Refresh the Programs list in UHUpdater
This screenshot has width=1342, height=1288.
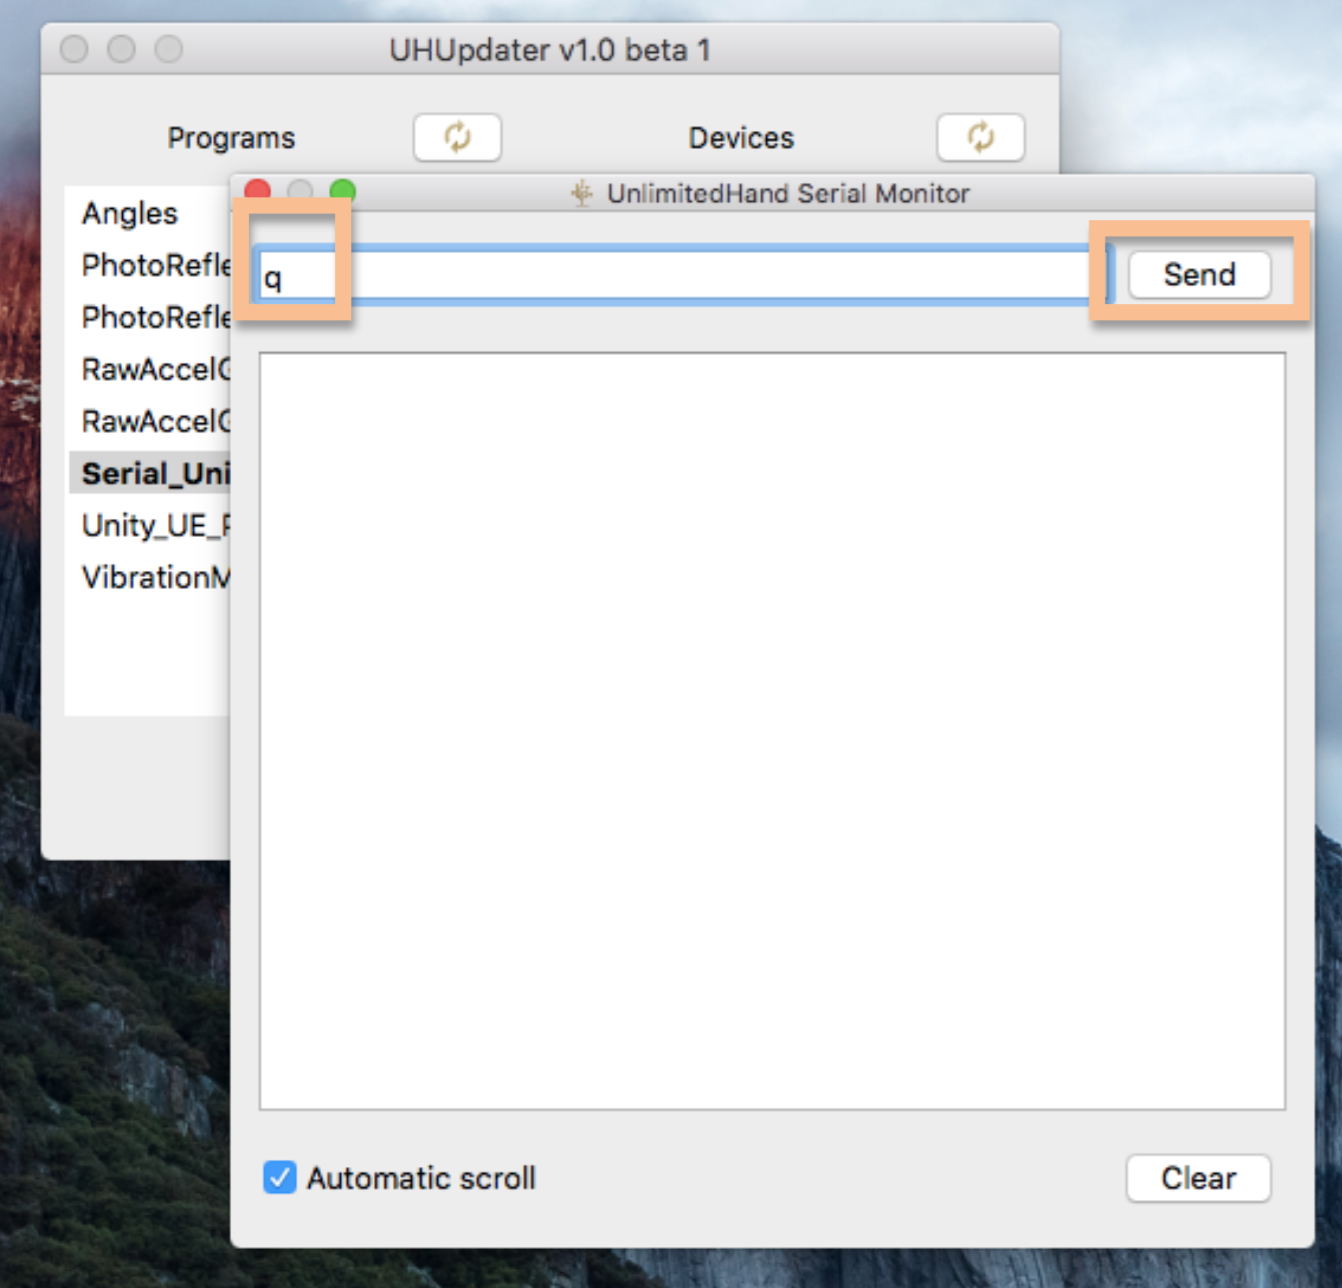pos(457,137)
